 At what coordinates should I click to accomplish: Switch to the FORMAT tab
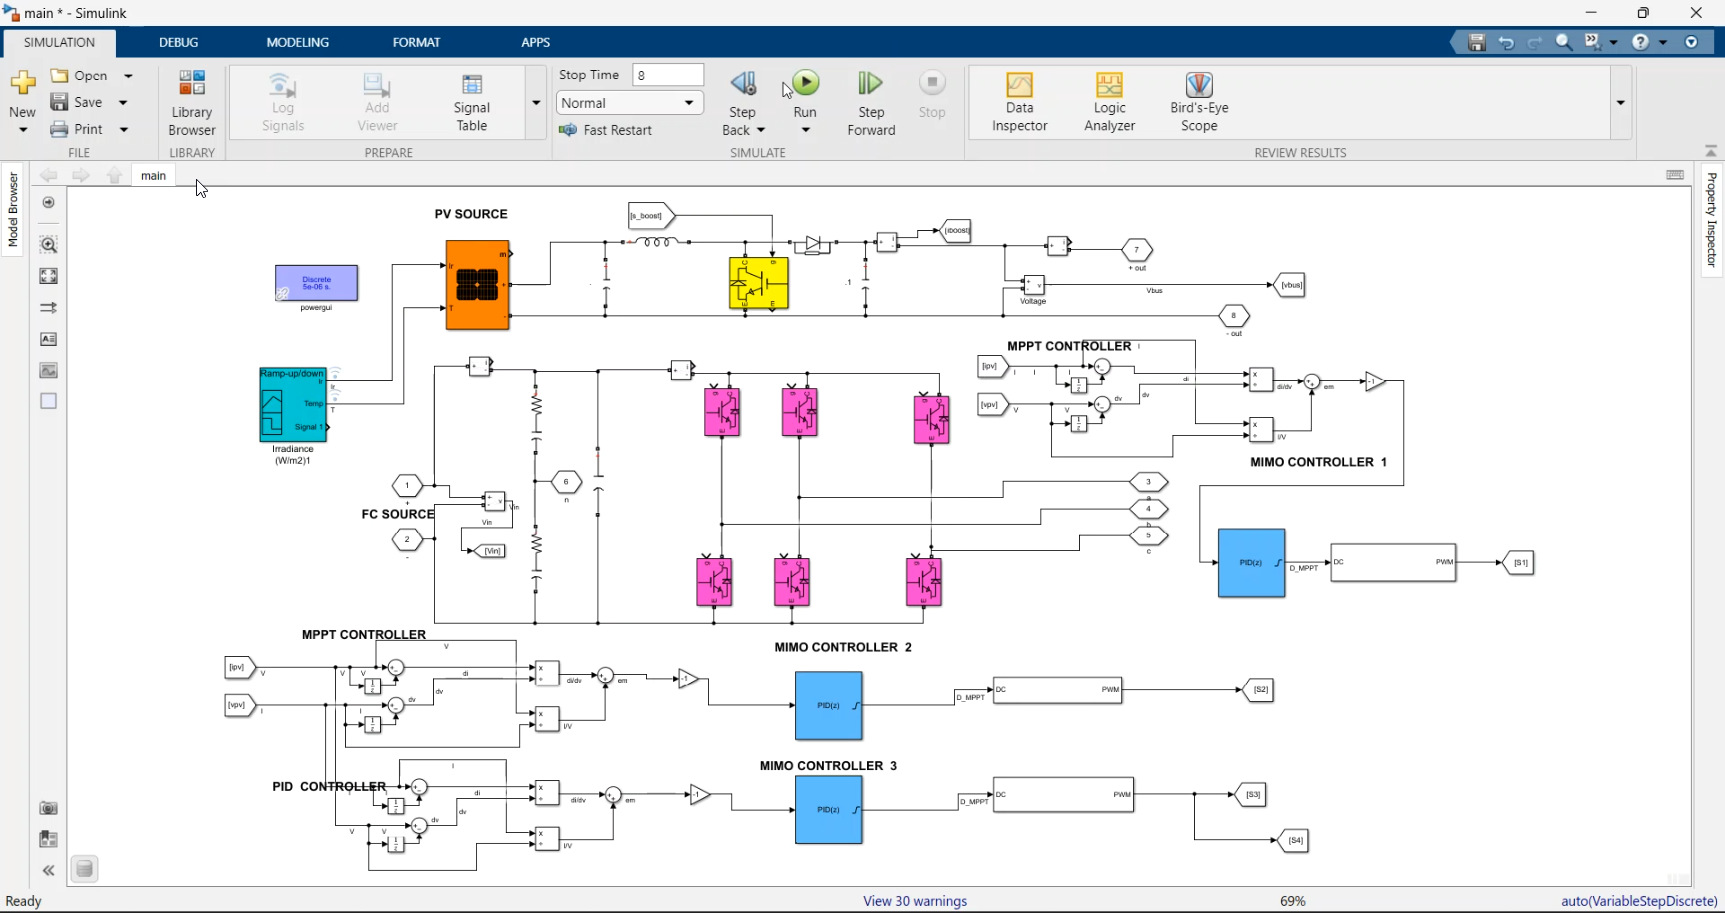tap(416, 42)
